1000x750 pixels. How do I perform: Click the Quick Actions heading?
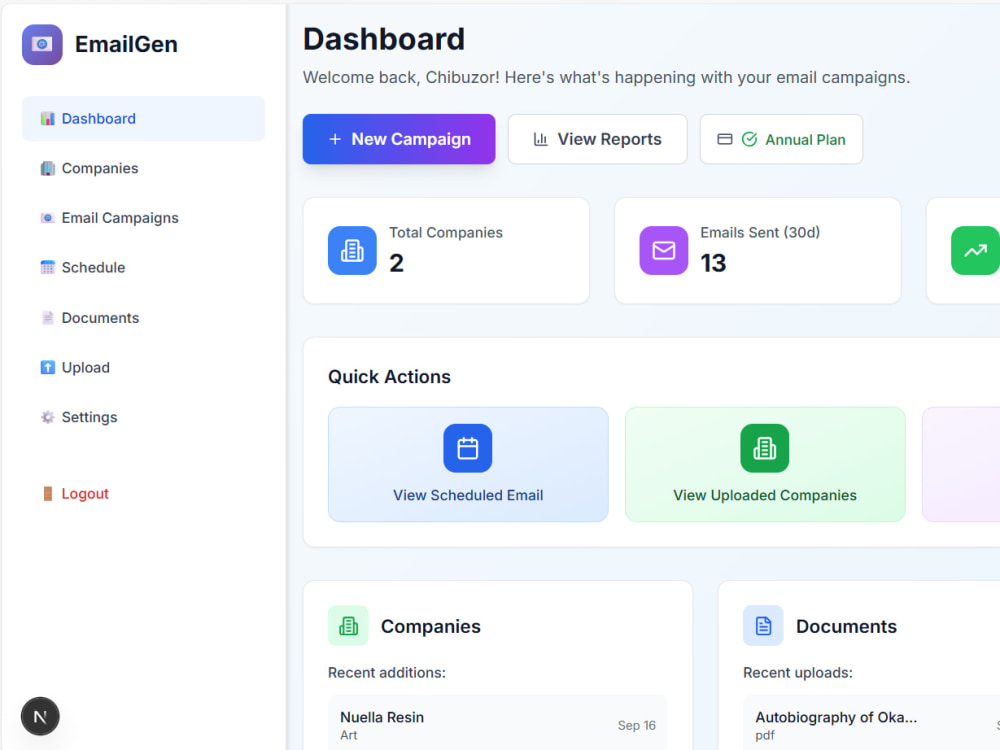pos(389,377)
